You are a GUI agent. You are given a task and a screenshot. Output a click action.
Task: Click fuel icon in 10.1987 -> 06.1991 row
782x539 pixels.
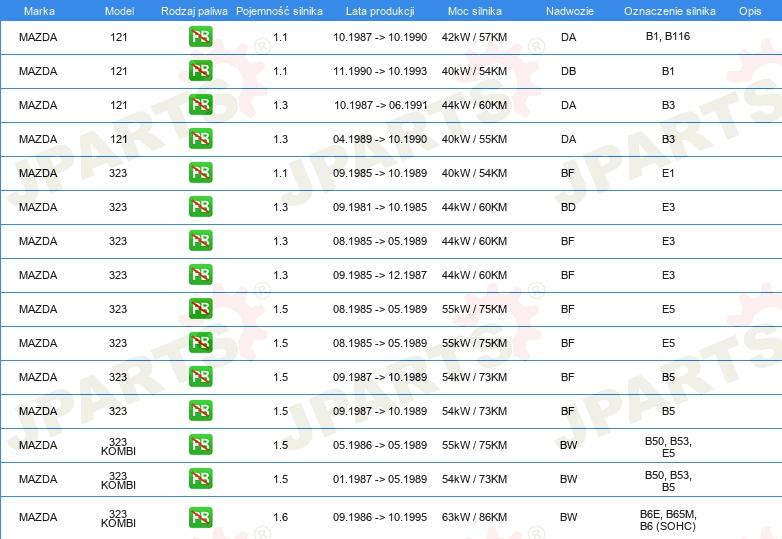(x=200, y=105)
